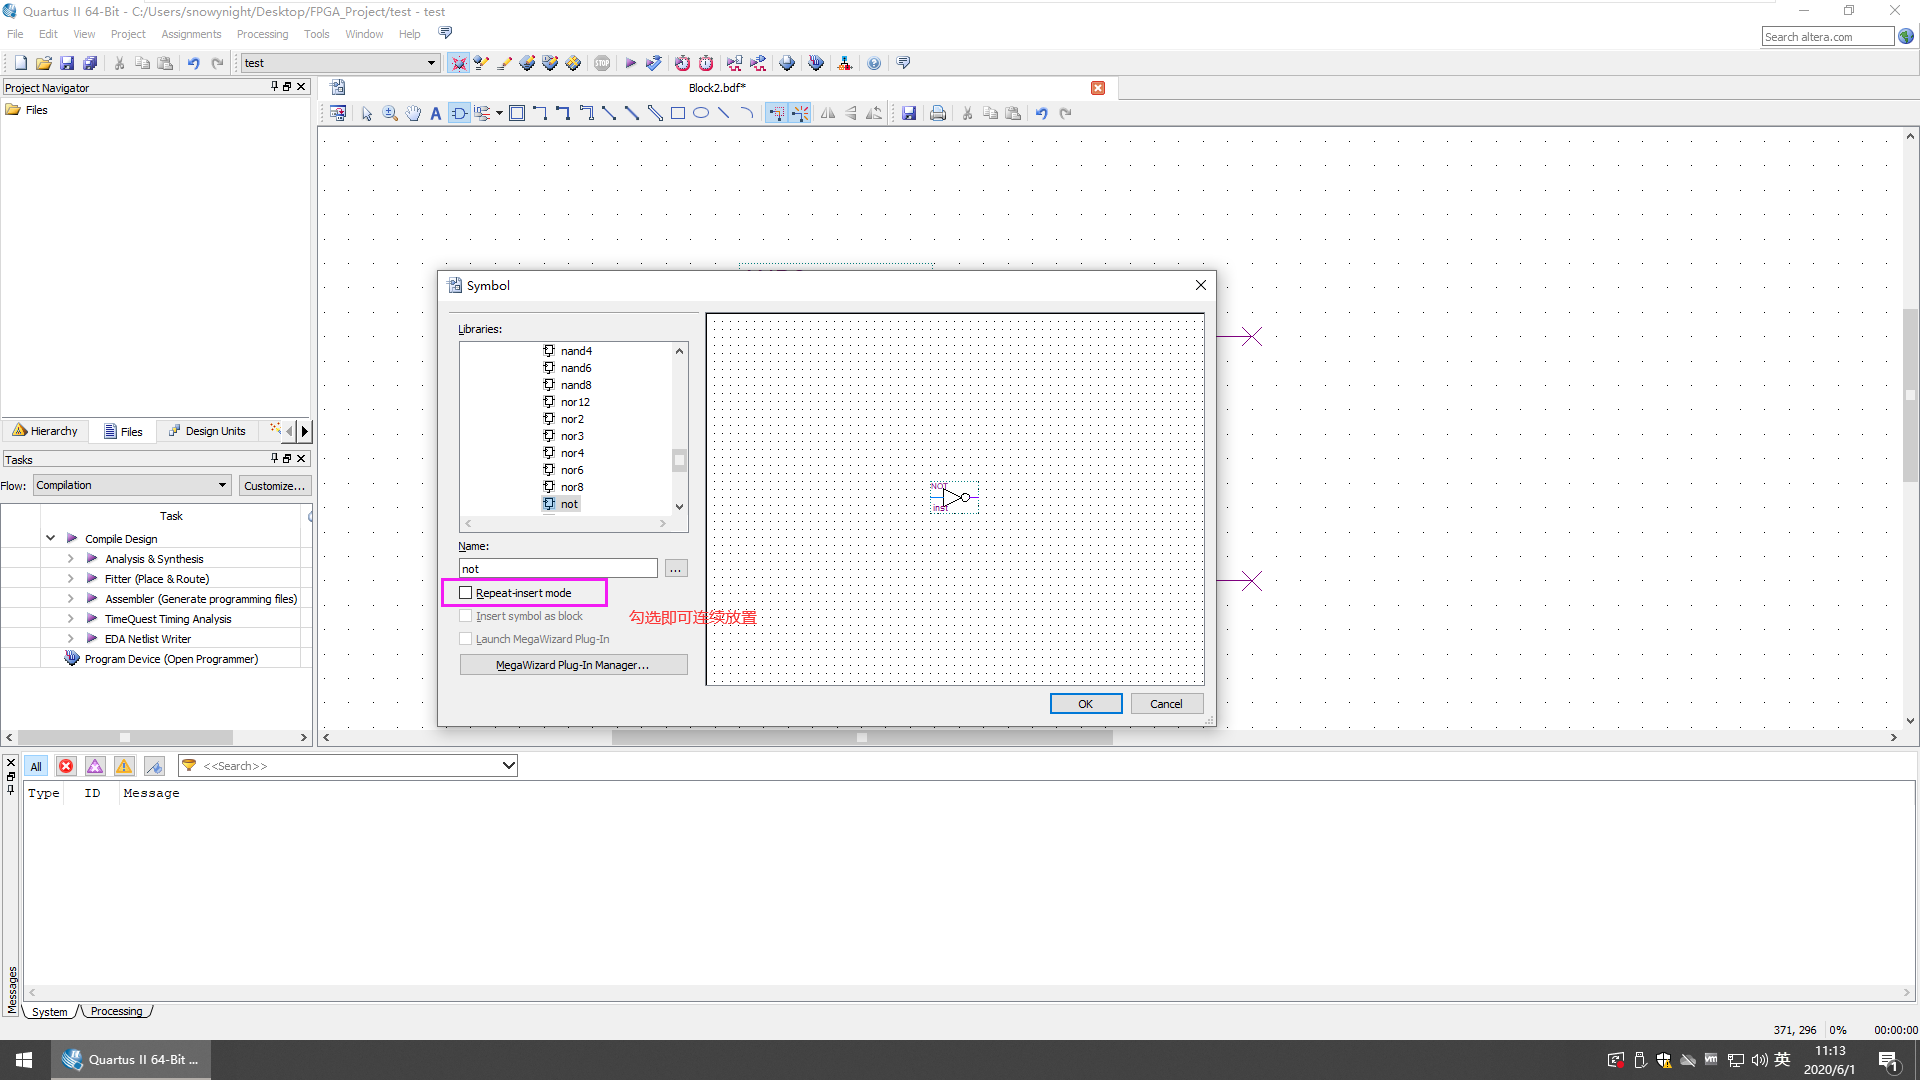Scroll down the Libraries symbol list
Viewport: 1920px width, 1080px height.
[x=678, y=506]
